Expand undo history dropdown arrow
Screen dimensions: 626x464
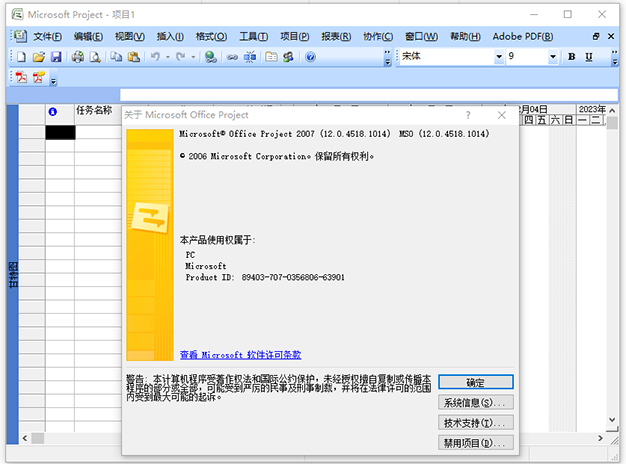pos(168,57)
